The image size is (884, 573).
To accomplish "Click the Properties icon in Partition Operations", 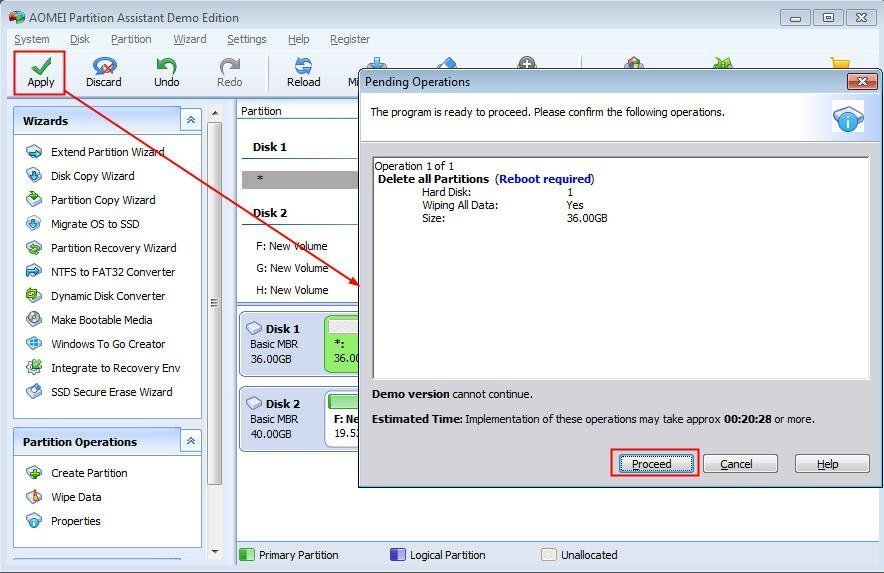I will (34, 521).
